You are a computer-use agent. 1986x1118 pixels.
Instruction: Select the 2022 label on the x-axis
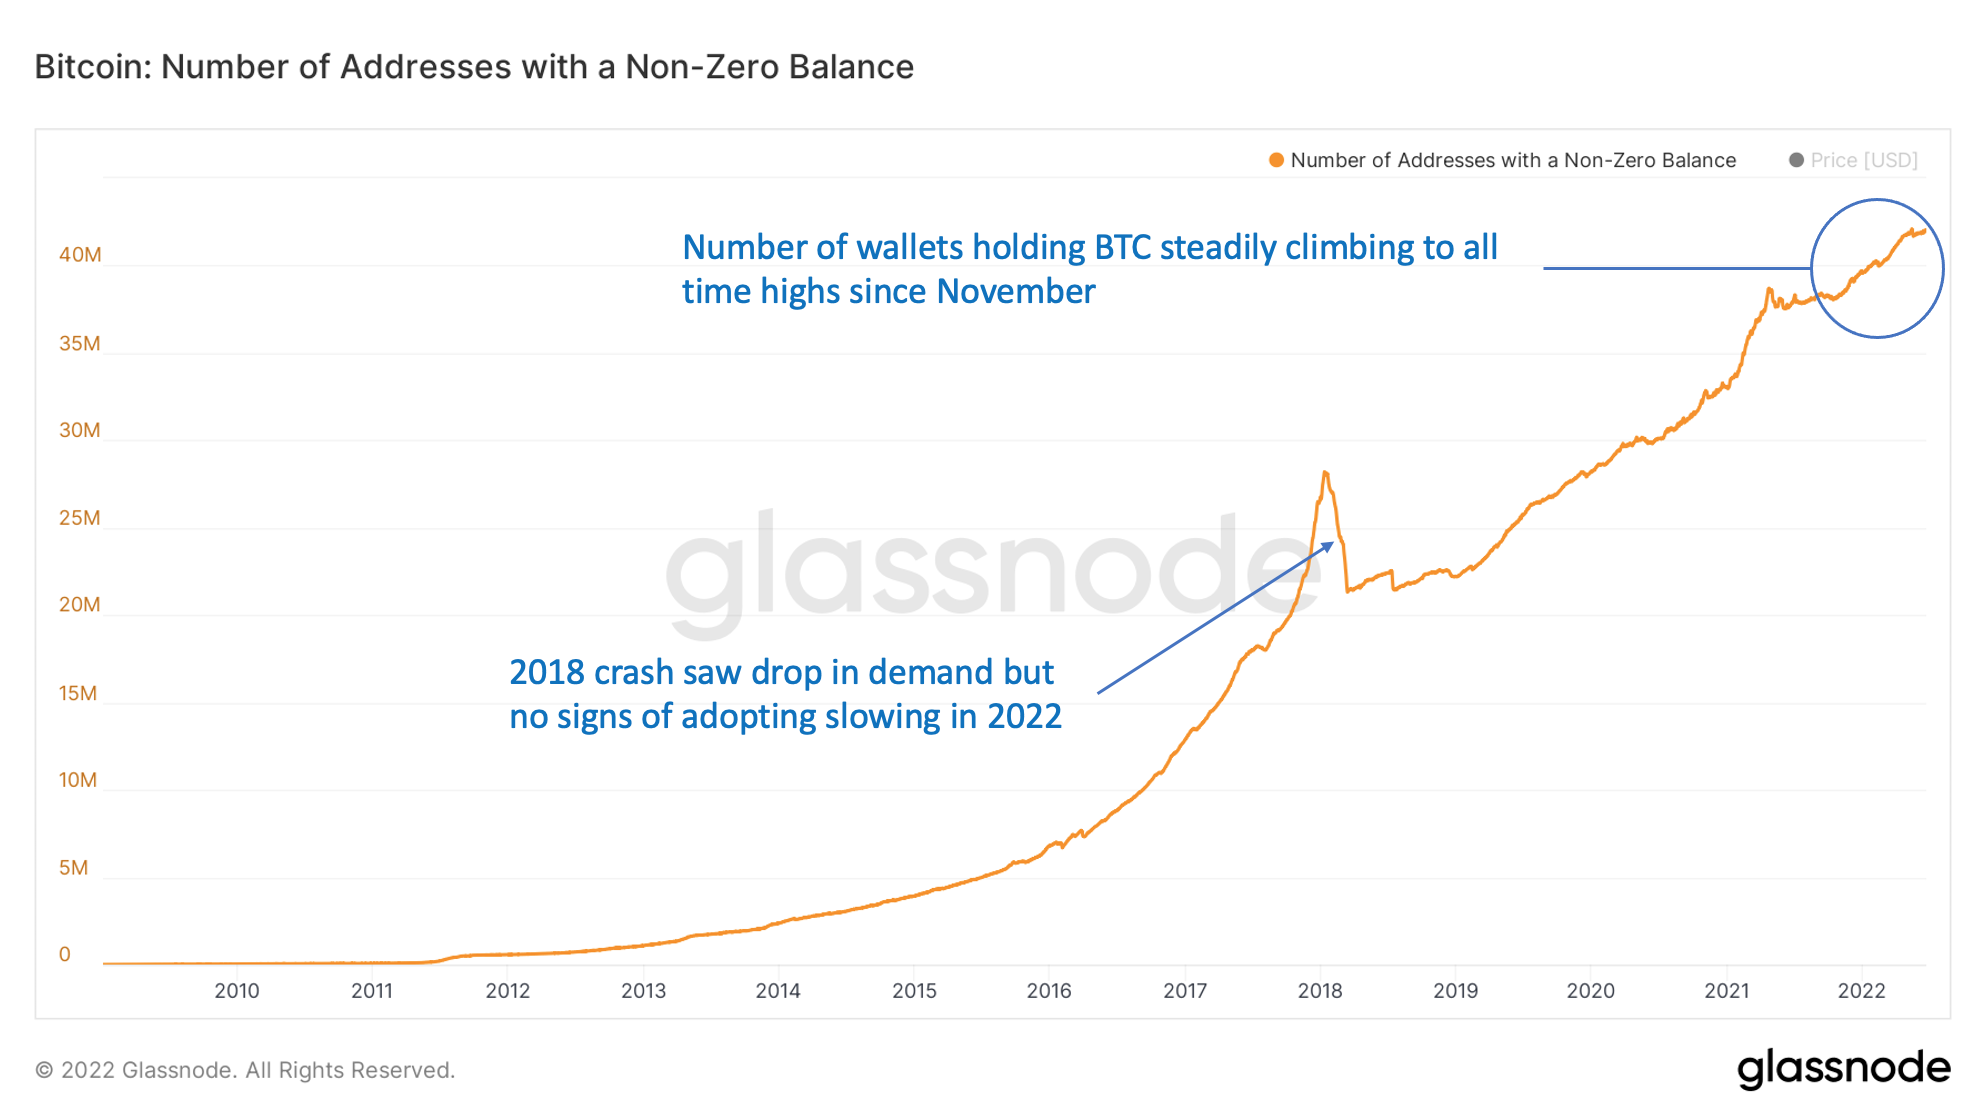(1861, 990)
